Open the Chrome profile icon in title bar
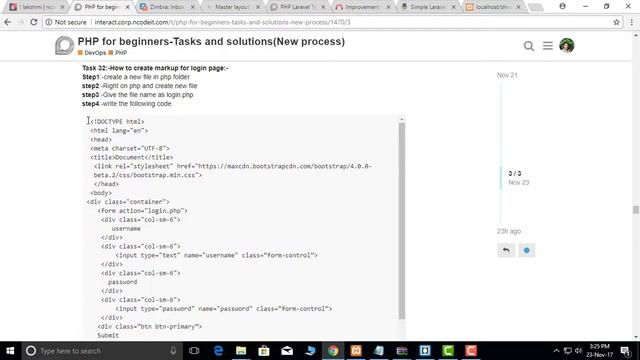 [562, 6]
